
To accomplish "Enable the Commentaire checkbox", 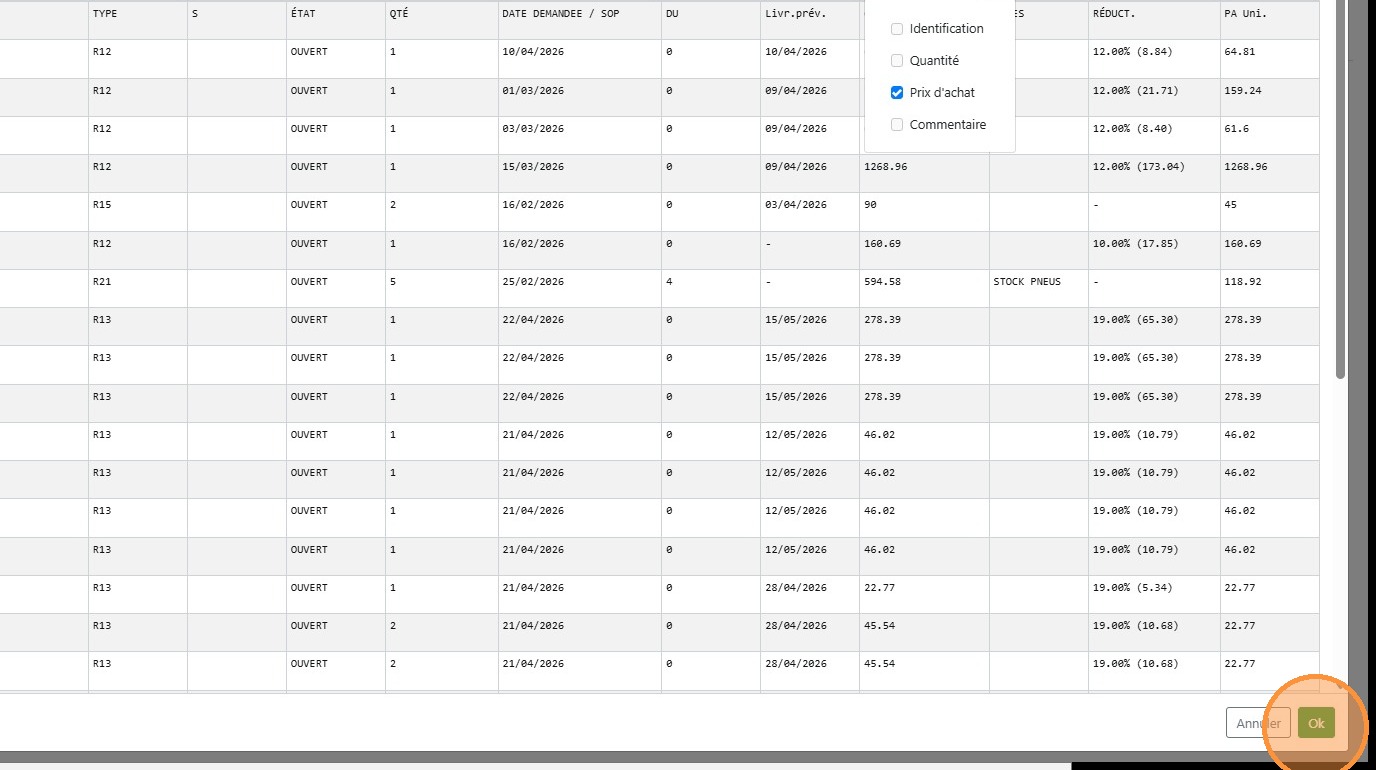I will pyautogui.click(x=897, y=125).
